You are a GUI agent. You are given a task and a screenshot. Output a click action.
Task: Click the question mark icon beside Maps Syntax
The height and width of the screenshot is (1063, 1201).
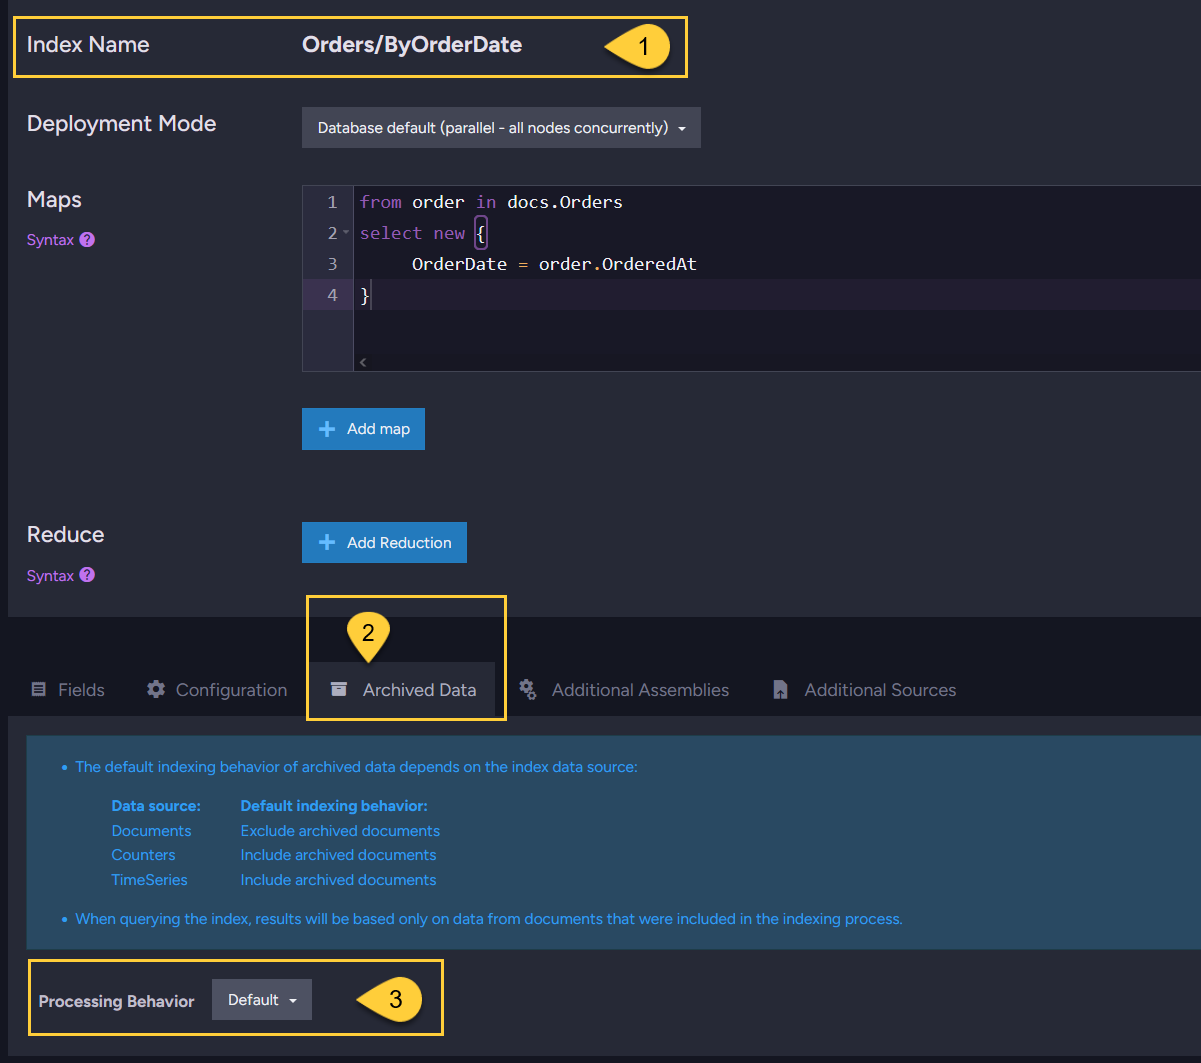(87, 240)
